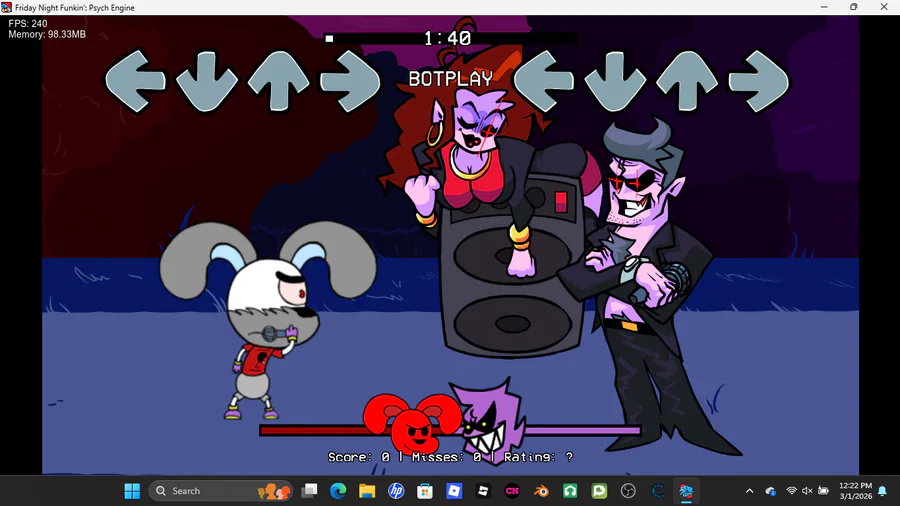
Task: Open the Windows Start menu
Action: click(x=132, y=491)
